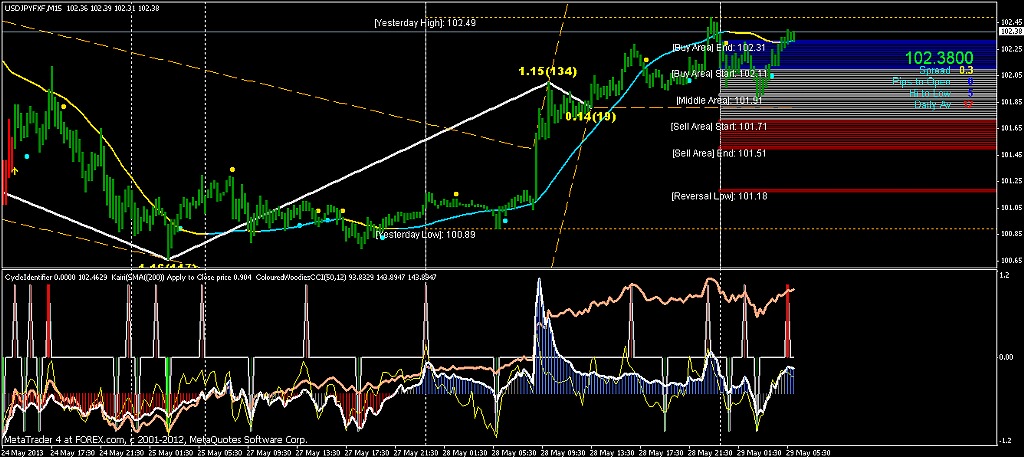The height and width of the screenshot is (457, 1024).
Task: Click the large green 102.3800 price display
Action: [939, 57]
